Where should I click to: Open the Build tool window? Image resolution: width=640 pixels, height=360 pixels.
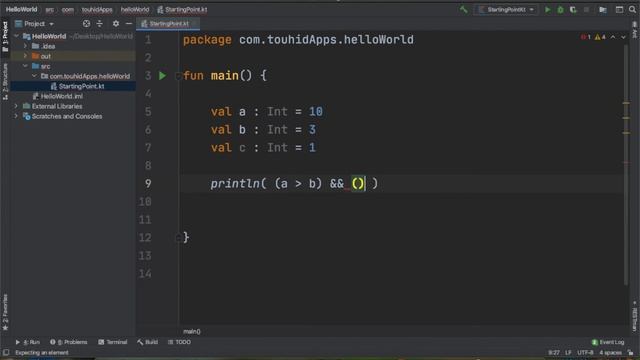click(148, 342)
